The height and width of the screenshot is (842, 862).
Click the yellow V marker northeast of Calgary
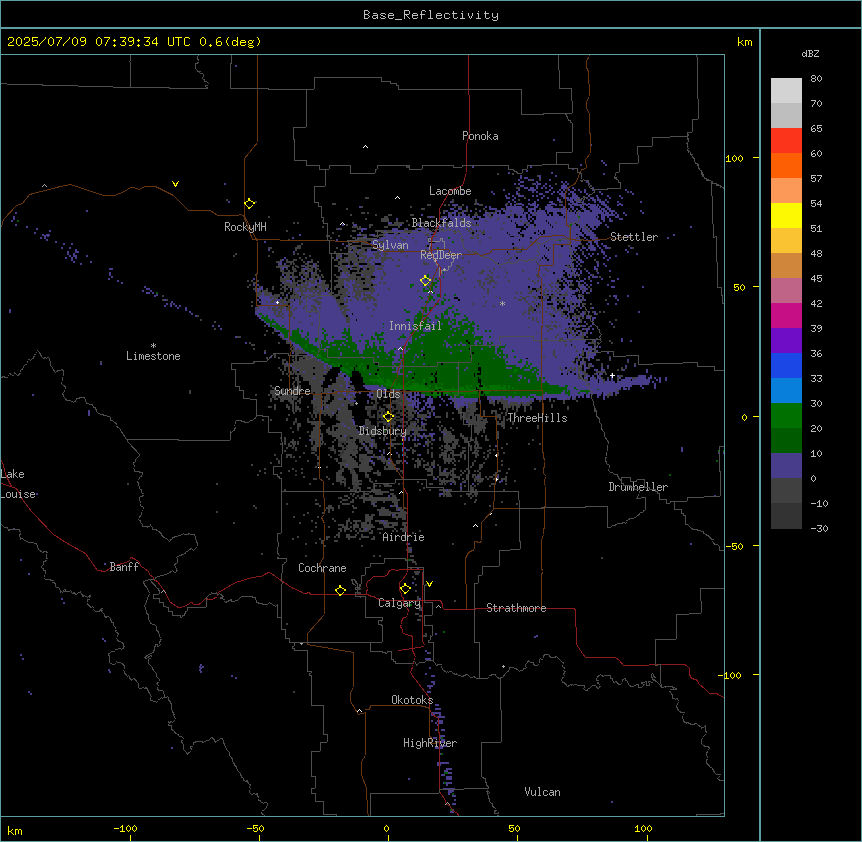pos(429,584)
